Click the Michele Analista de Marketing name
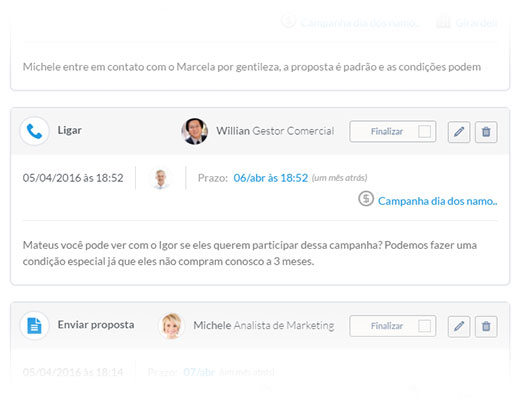520x400 pixels. coord(264,325)
